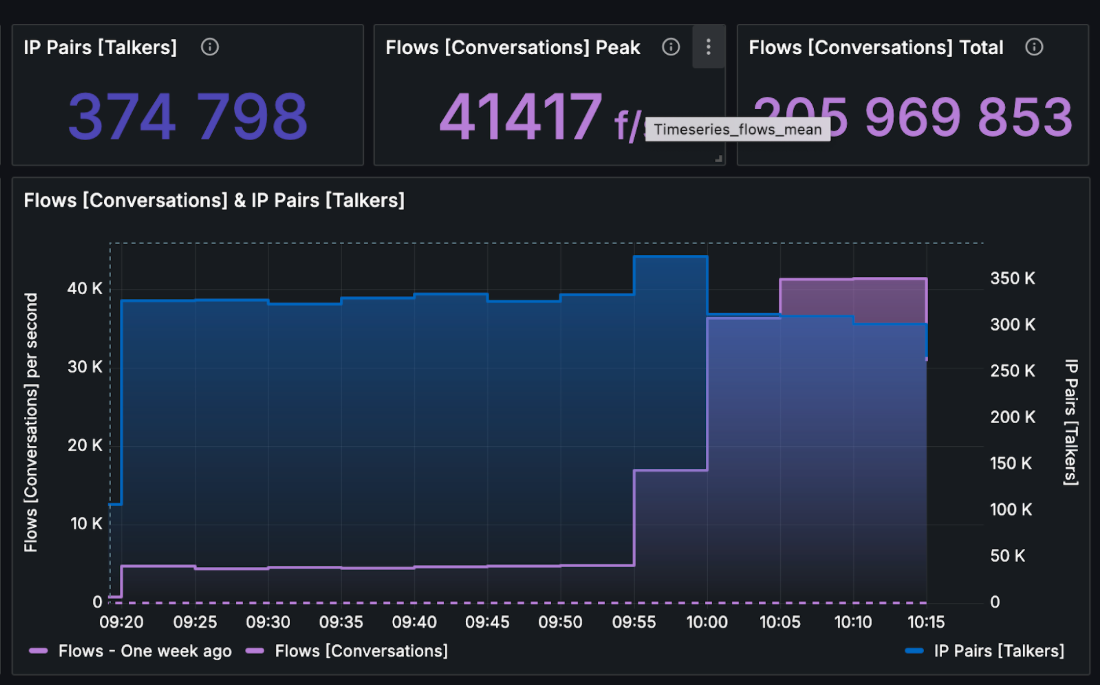Select the 41417 peak flows value
The image size is (1101, 685).
click(520, 117)
